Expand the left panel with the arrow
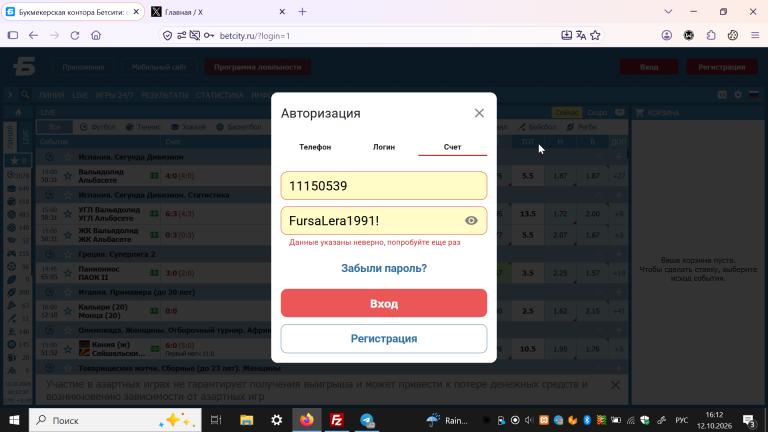The image size is (768, 432). pyautogui.click(x=10, y=95)
